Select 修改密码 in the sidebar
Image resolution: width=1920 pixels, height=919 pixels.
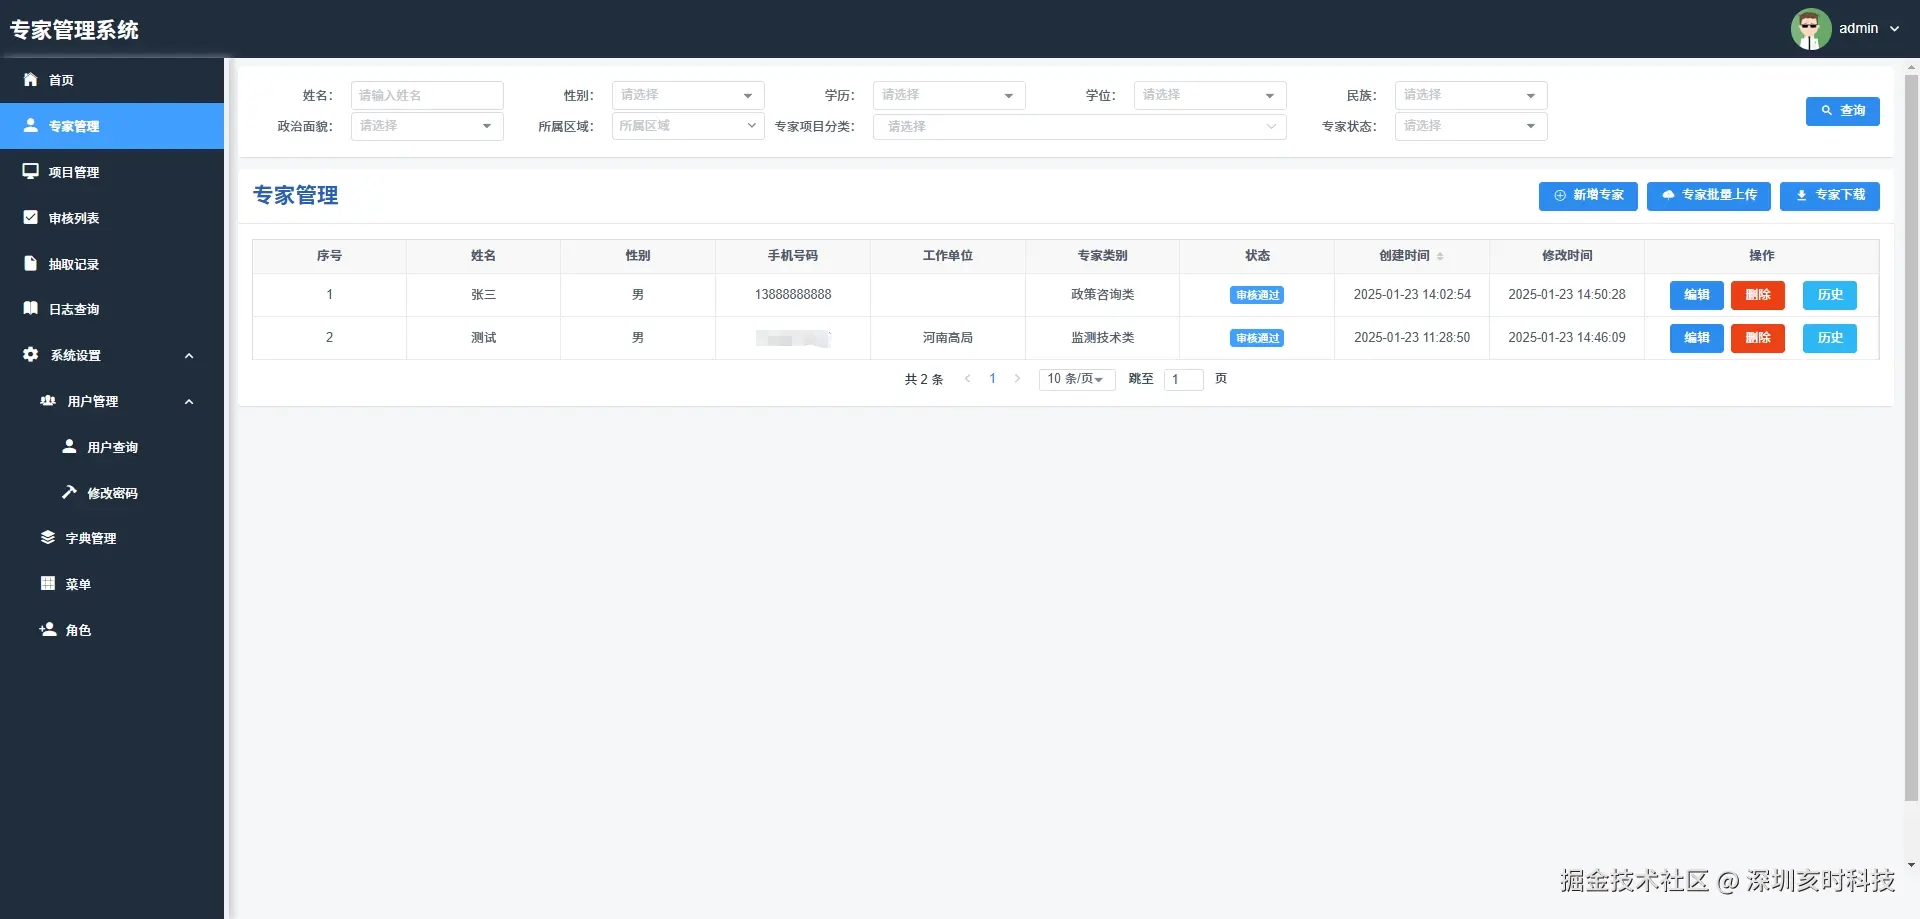pos(112,493)
